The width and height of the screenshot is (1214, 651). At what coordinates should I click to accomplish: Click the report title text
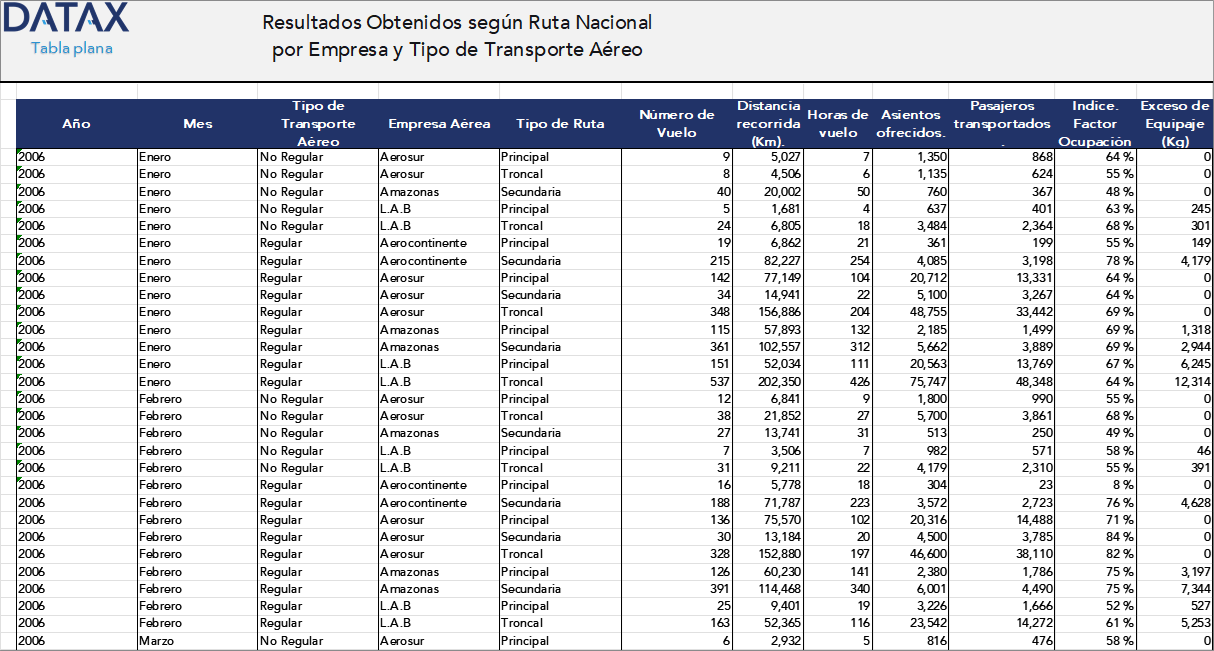(457, 33)
